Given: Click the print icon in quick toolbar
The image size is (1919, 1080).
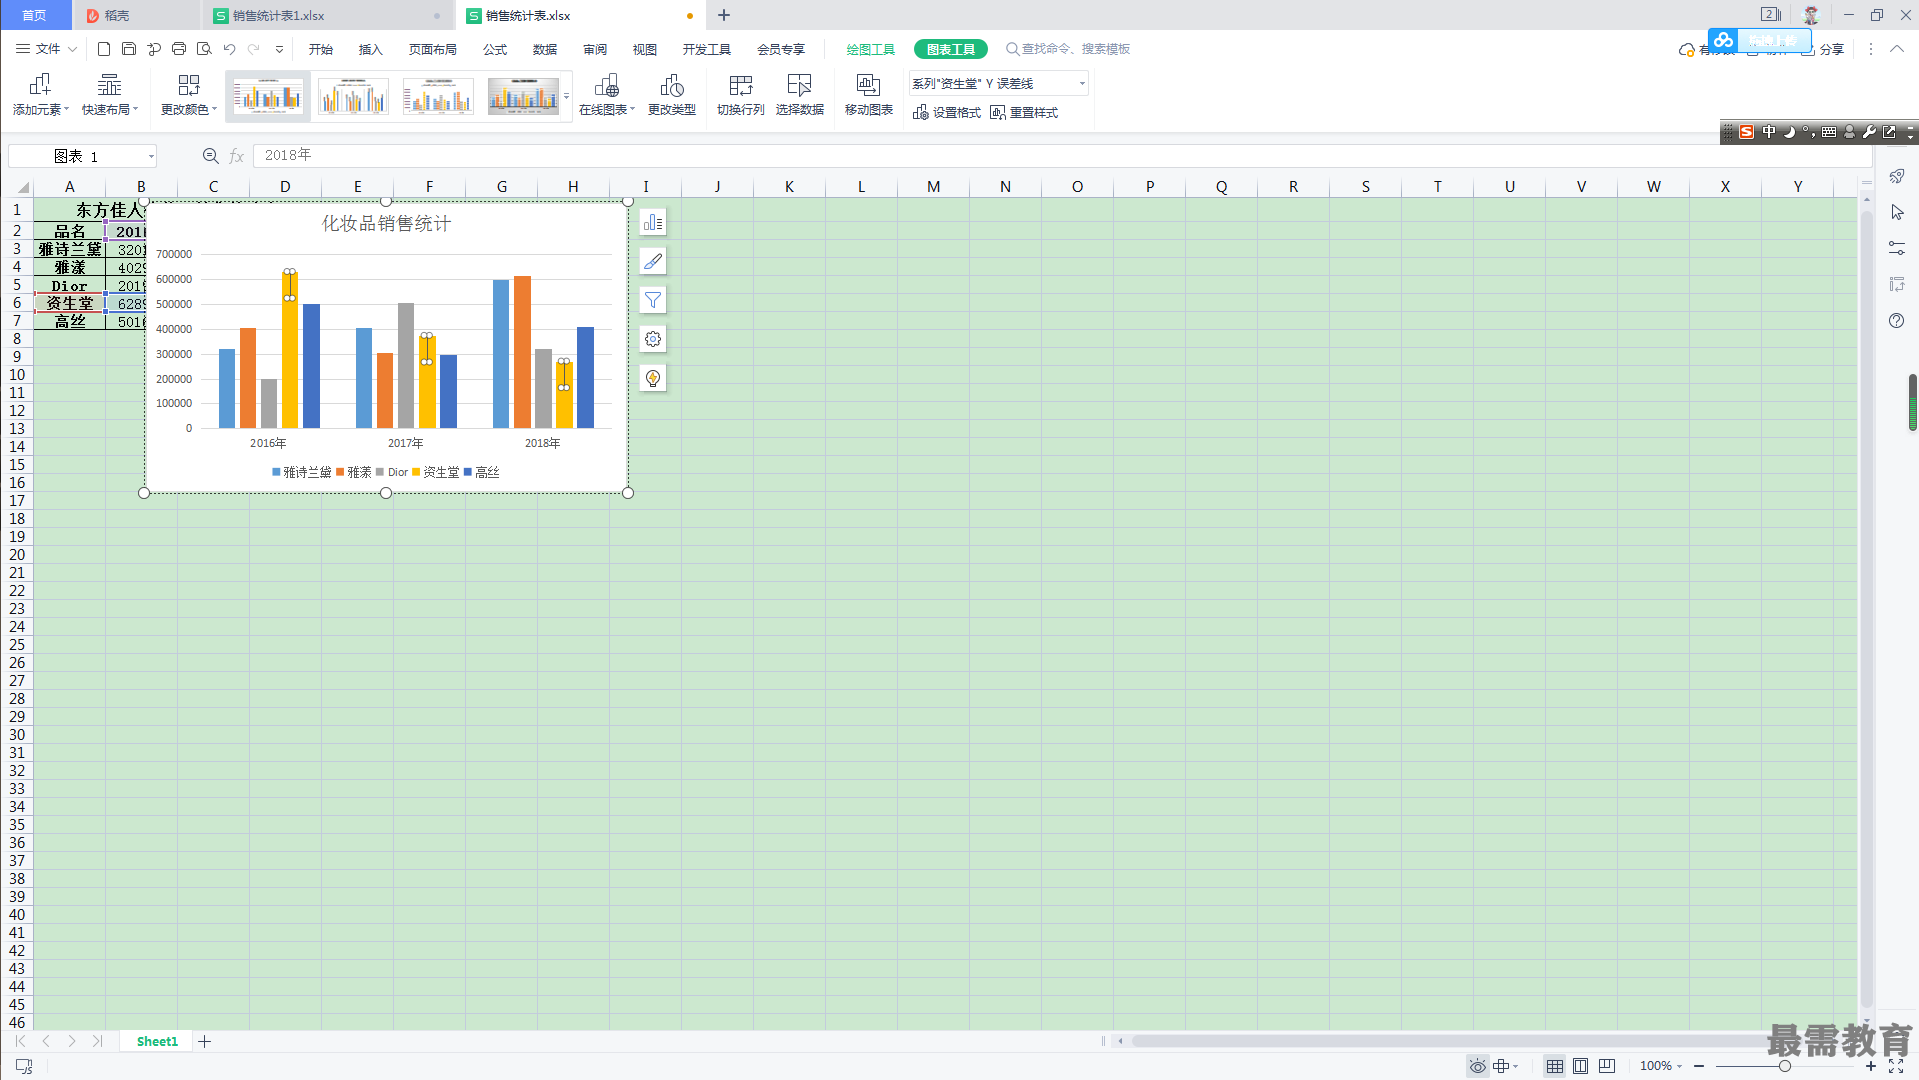Looking at the screenshot, I should [x=179, y=49].
